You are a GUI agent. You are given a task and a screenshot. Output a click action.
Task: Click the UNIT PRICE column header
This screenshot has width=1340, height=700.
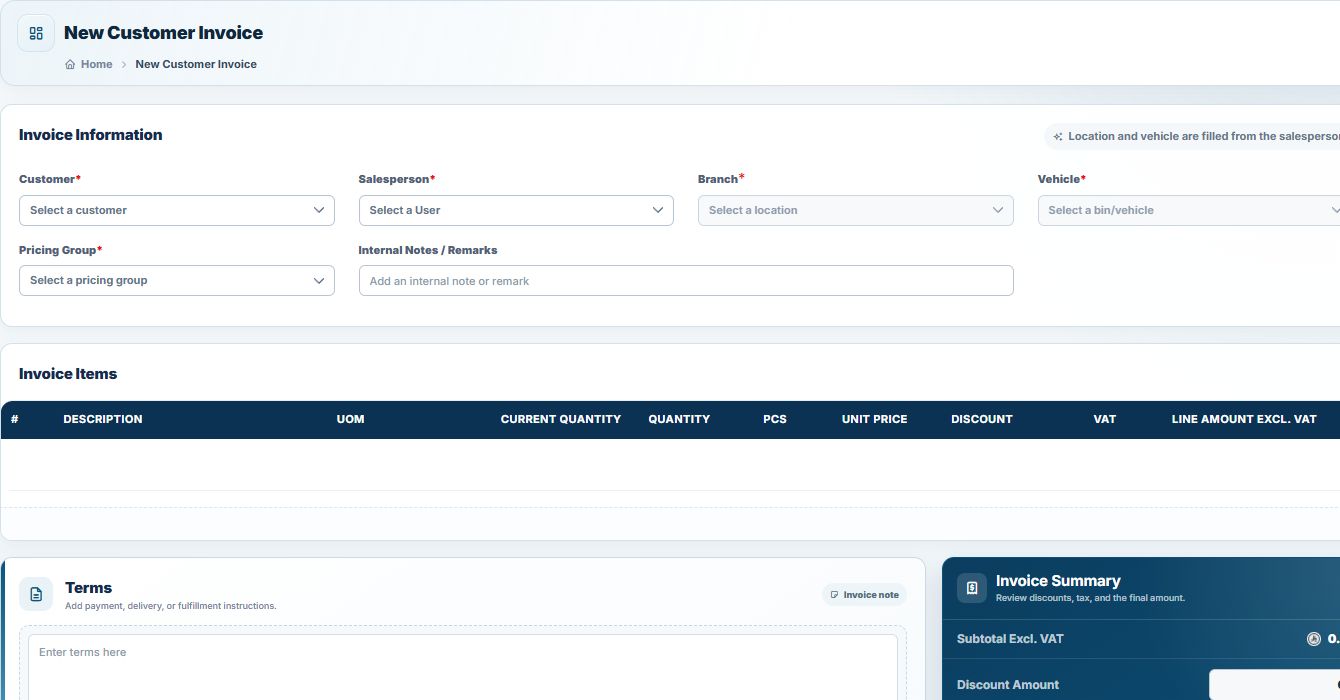pyautogui.click(x=875, y=419)
